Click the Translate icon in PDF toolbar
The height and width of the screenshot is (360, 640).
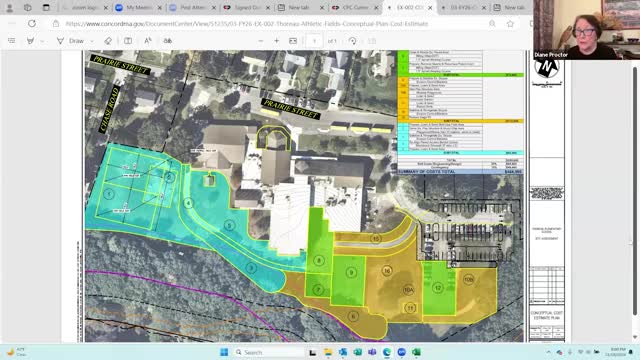click(168, 41)
